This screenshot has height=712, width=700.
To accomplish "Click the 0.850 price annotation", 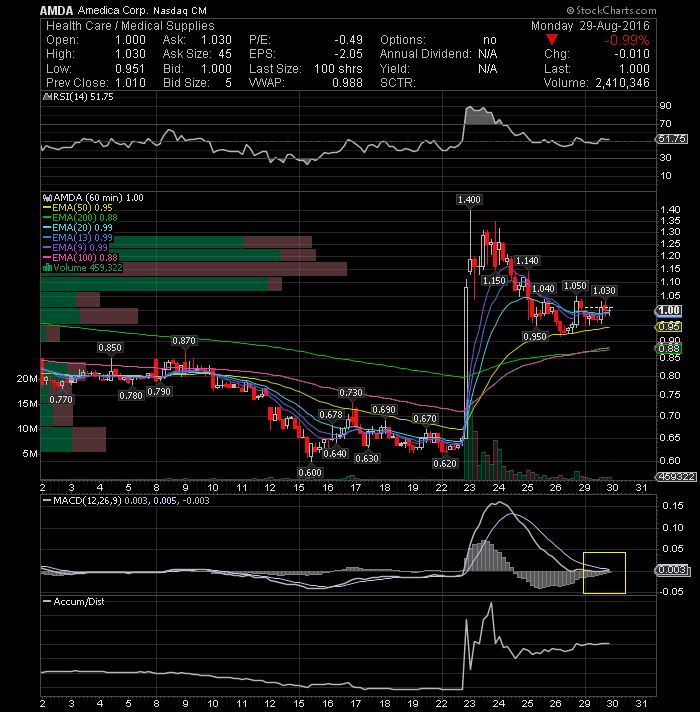I will click(x=110, y=347).
